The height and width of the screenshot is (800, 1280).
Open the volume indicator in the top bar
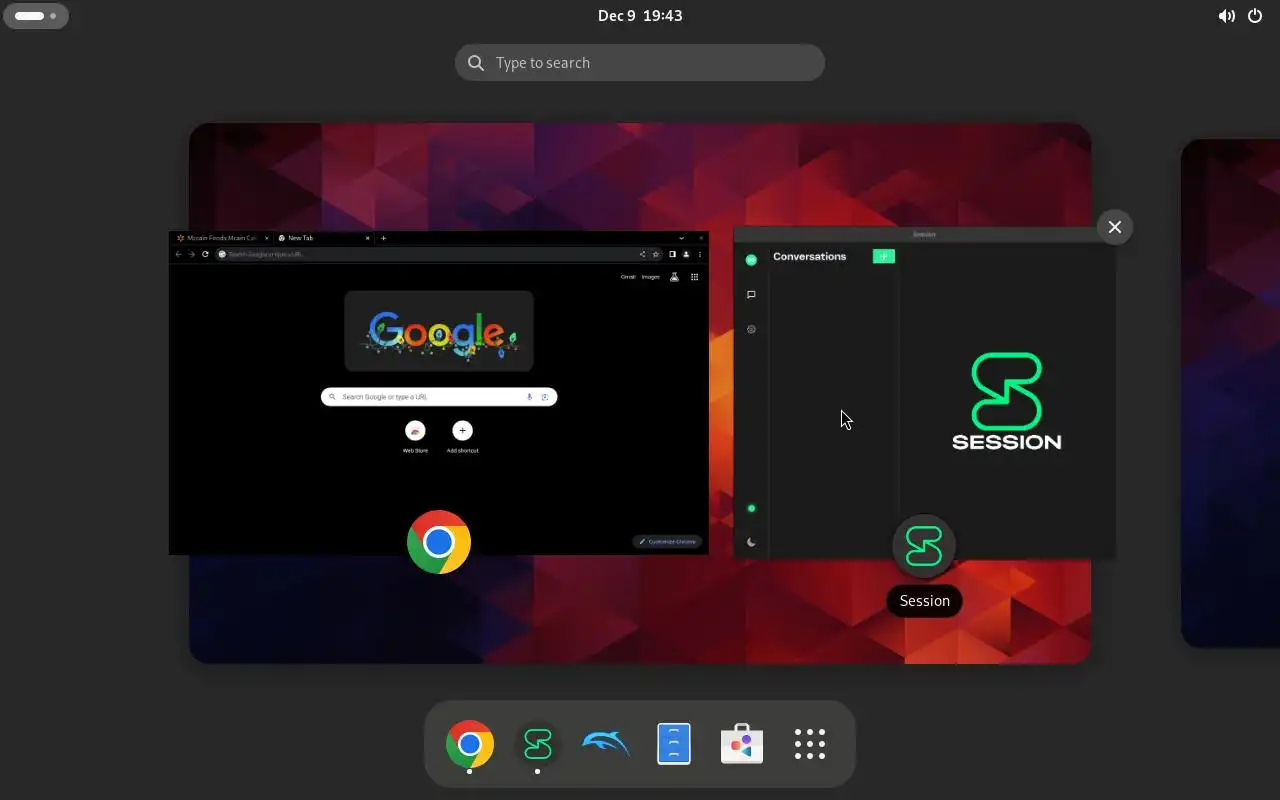click(x=1227, y=16)
